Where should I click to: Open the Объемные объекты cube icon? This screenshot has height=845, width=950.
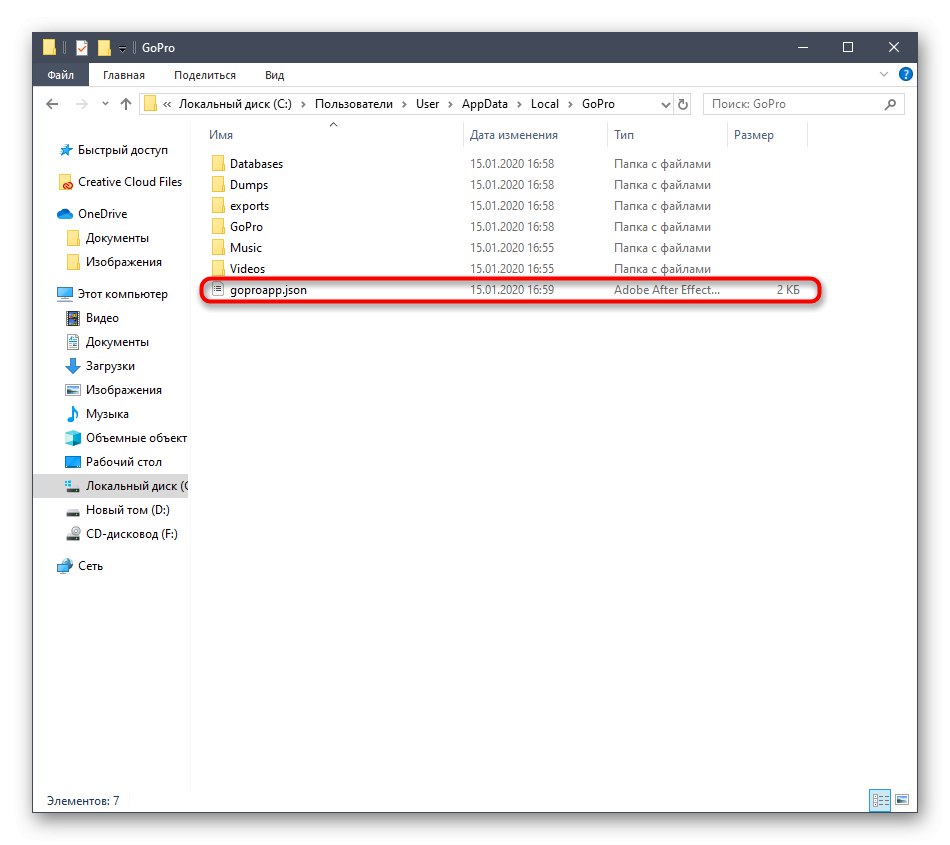(73, 438)
